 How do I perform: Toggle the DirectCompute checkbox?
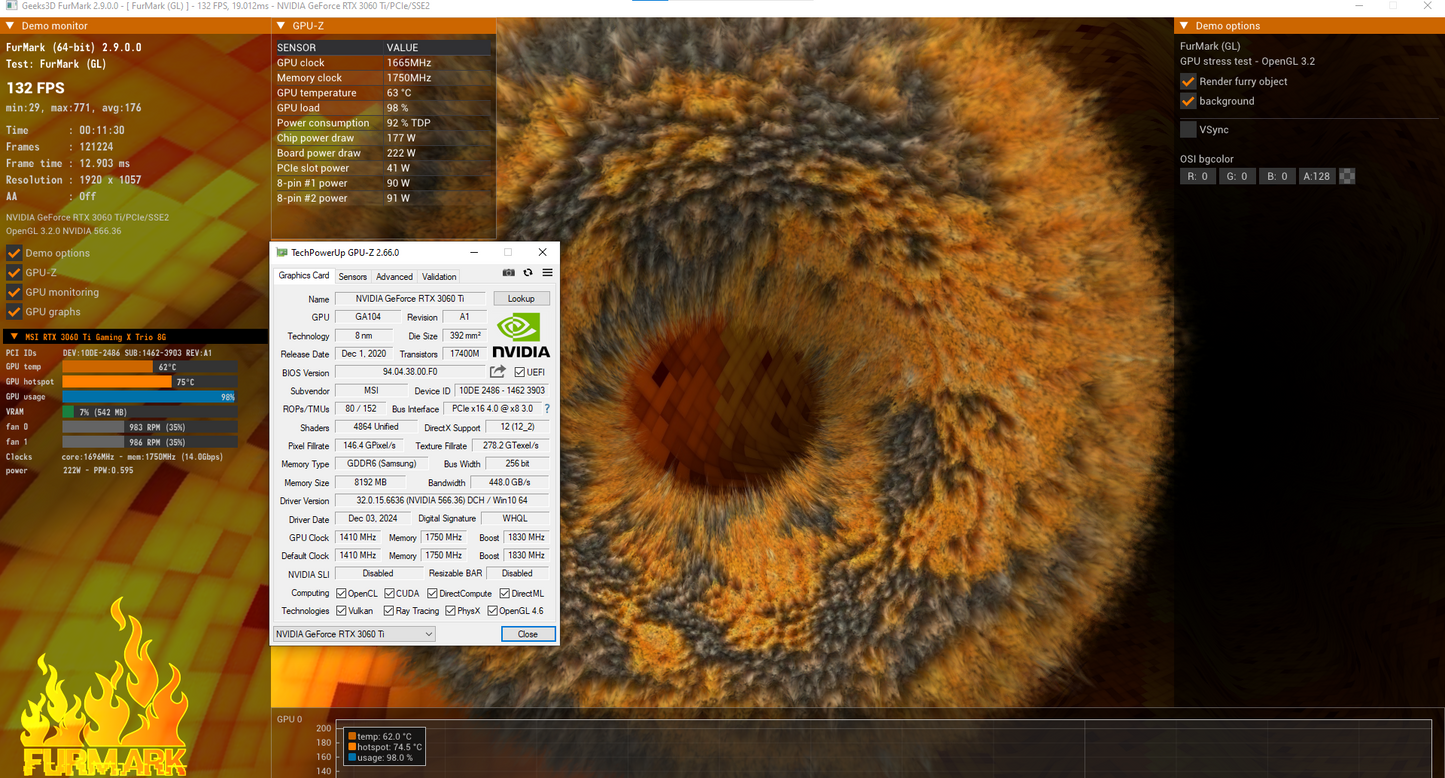433,593
